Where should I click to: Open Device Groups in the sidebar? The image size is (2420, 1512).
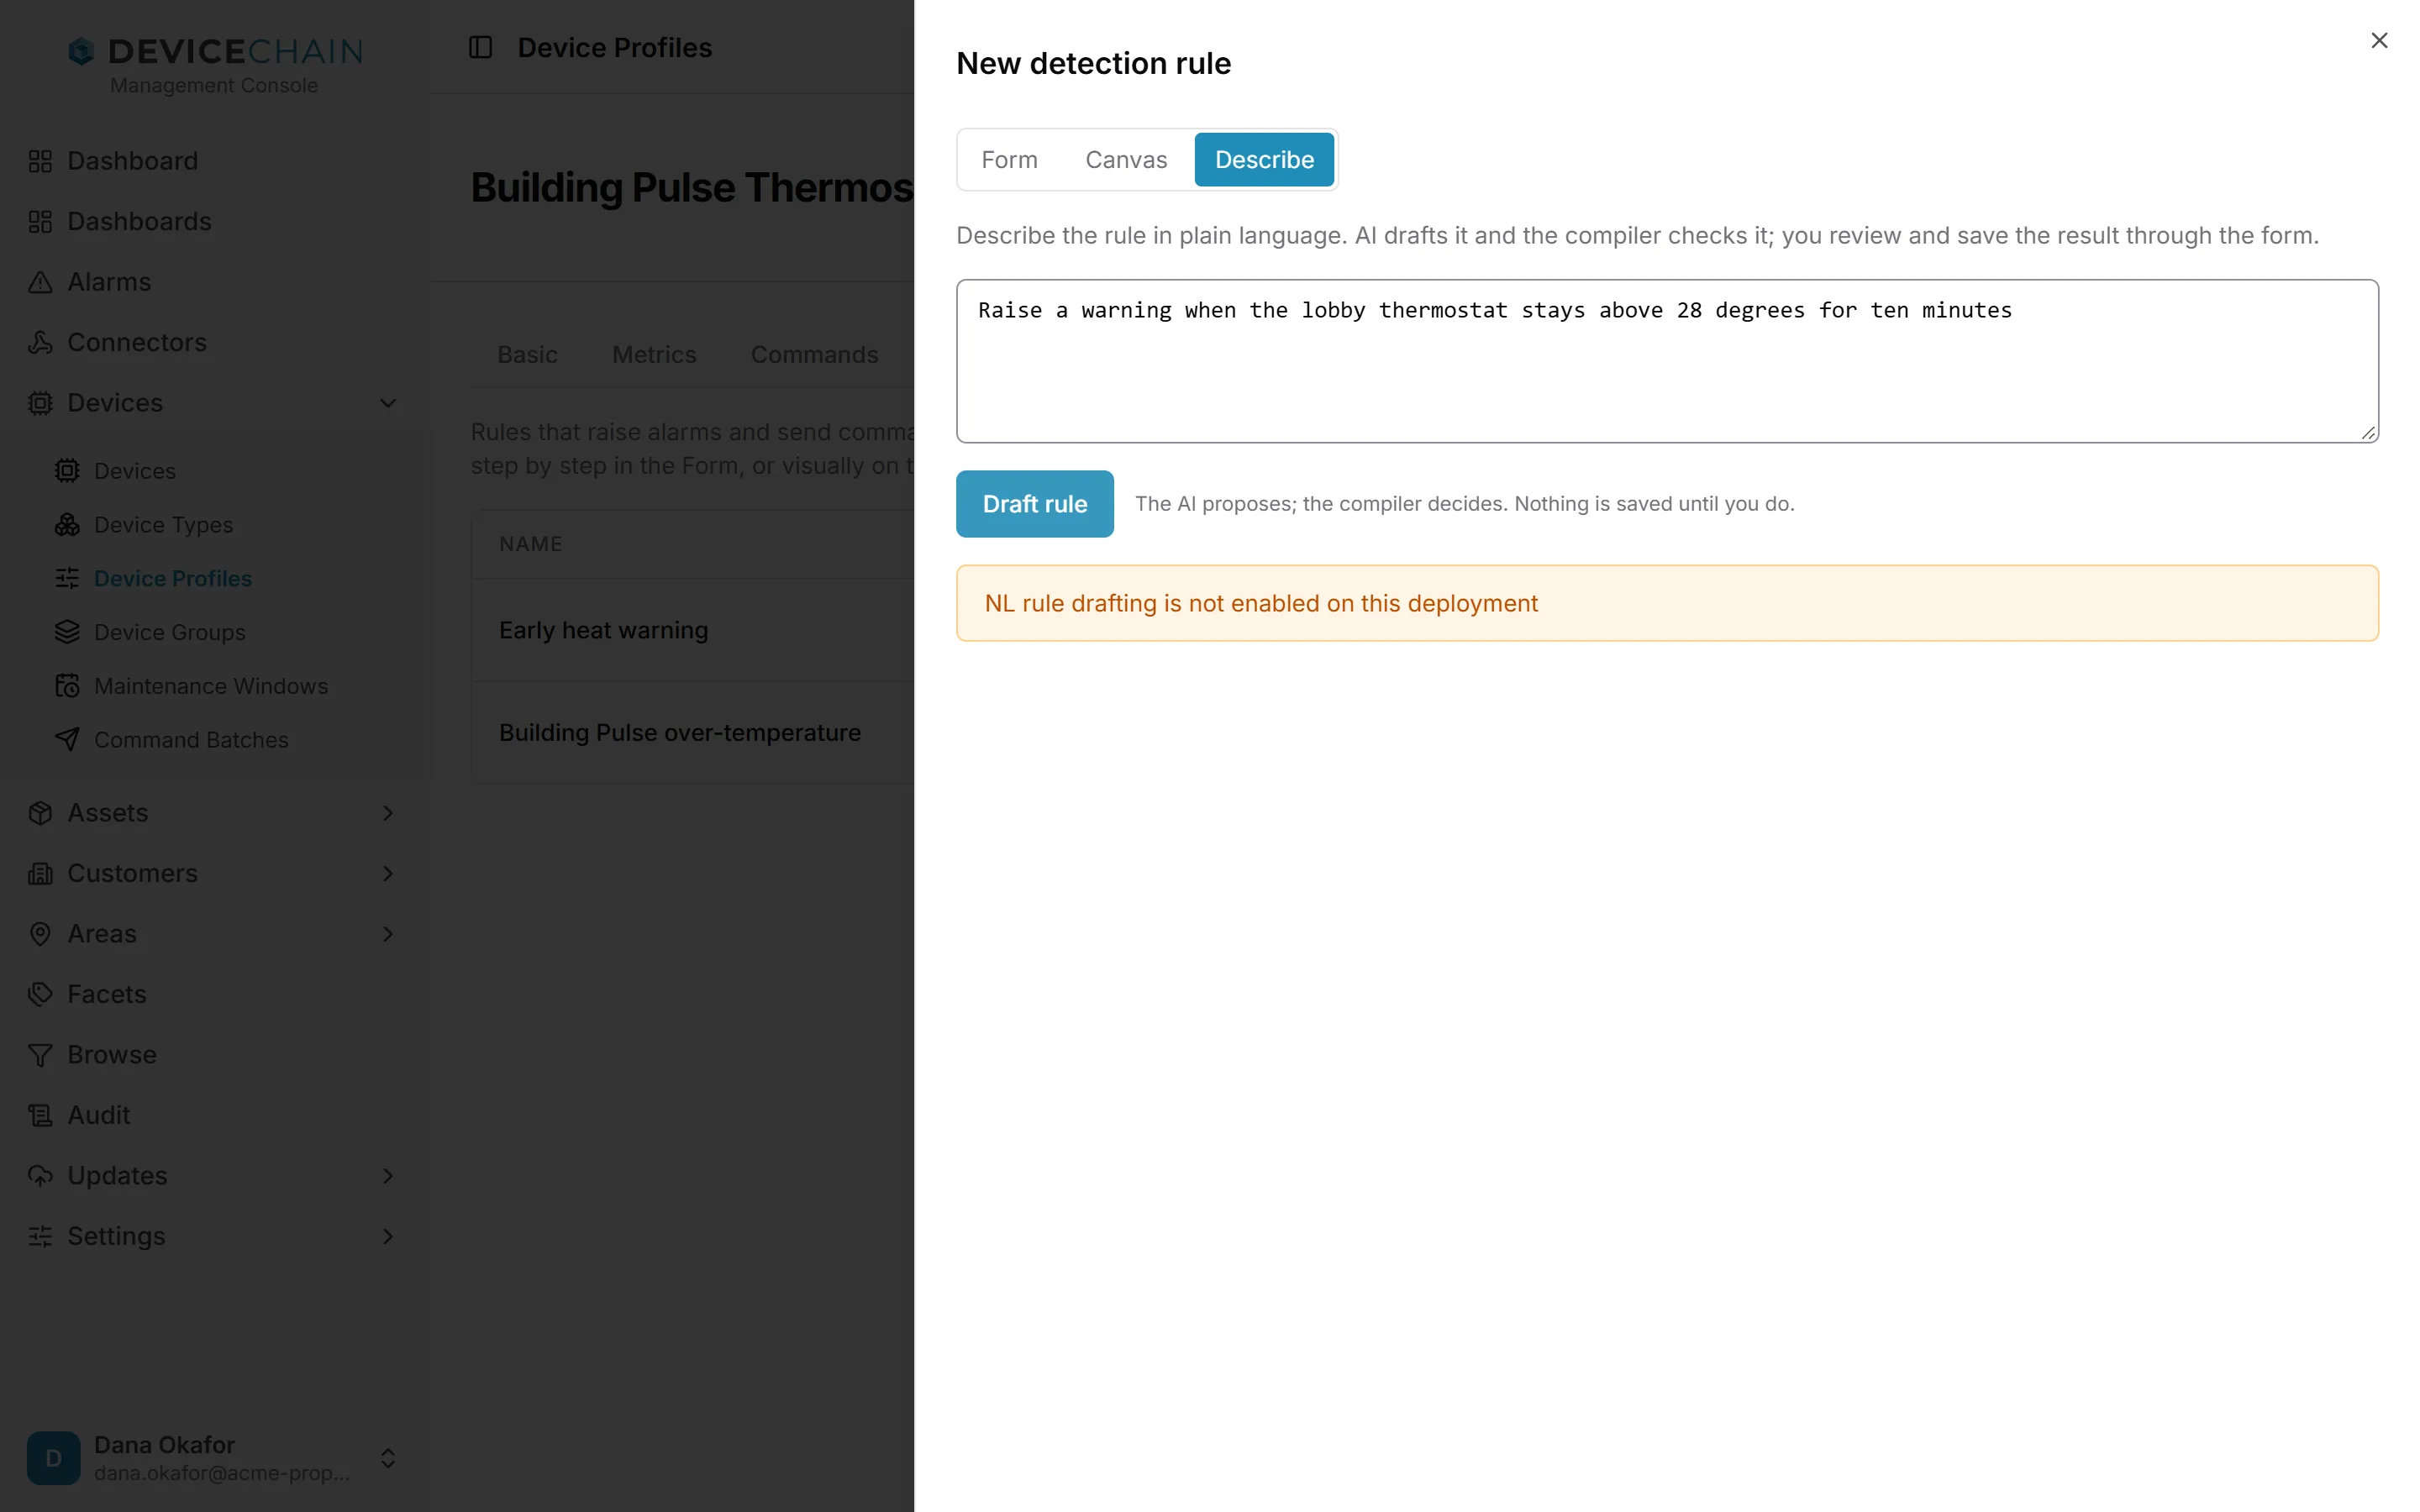tap(170, 632)
